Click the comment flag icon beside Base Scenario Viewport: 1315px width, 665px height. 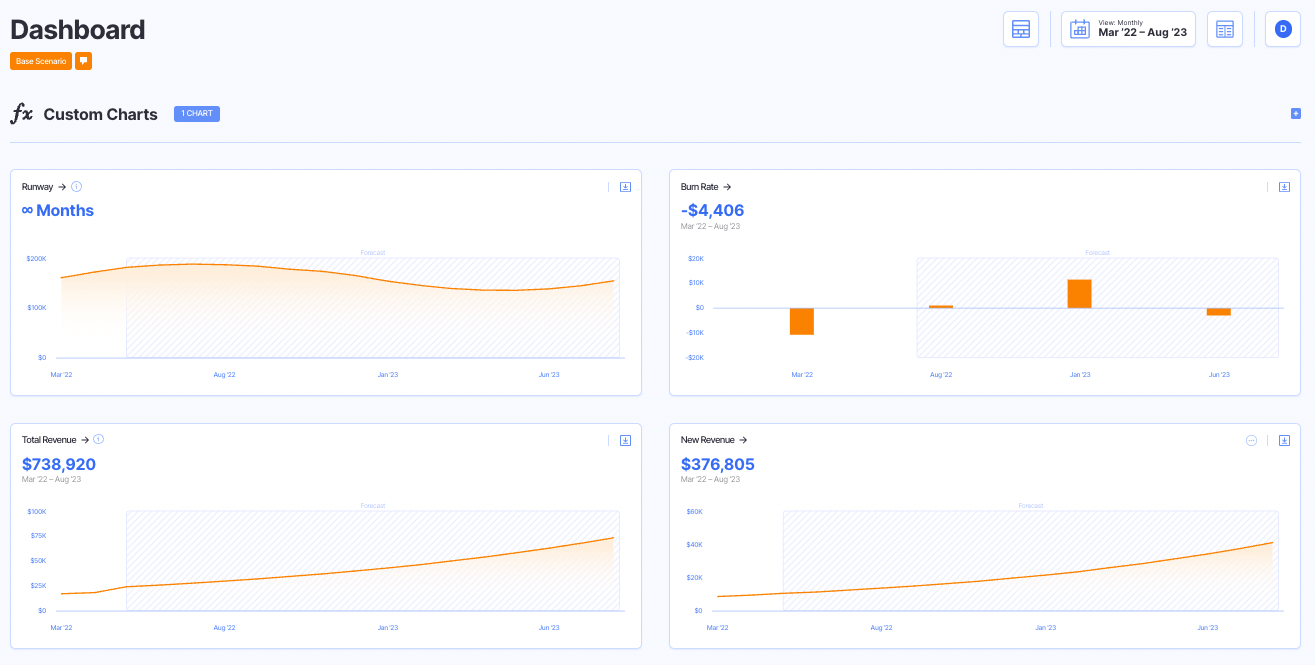coord(84,61)
